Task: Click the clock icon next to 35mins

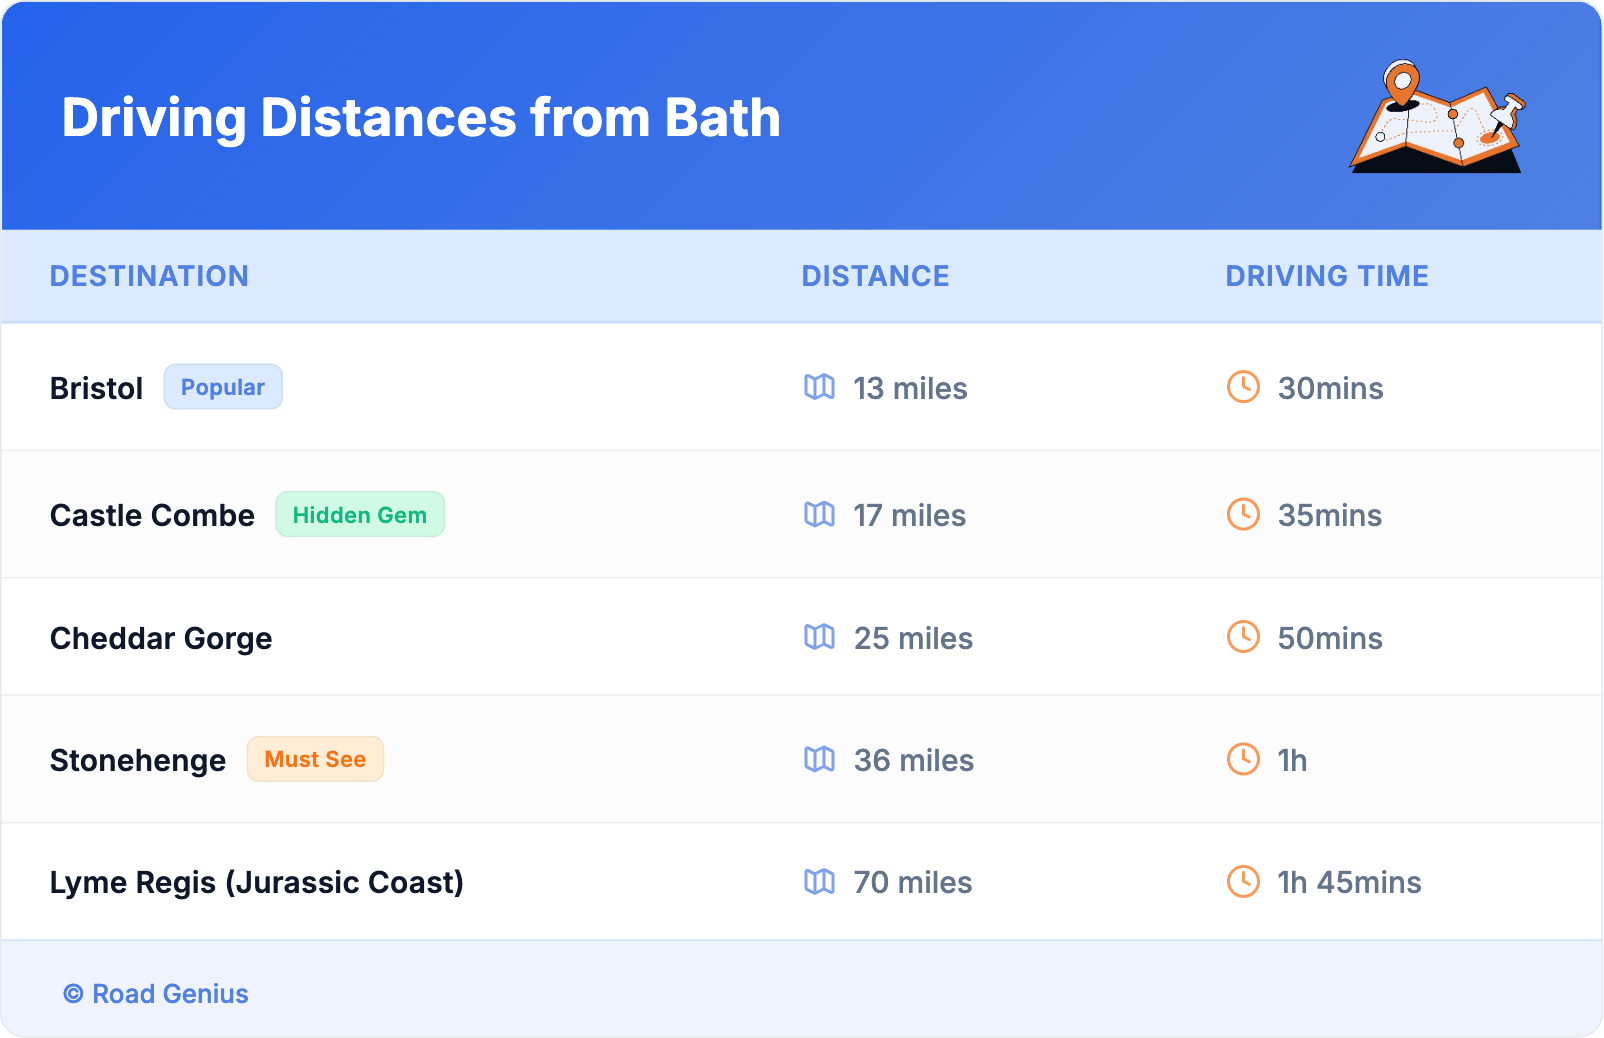Action: [1243, 514]
